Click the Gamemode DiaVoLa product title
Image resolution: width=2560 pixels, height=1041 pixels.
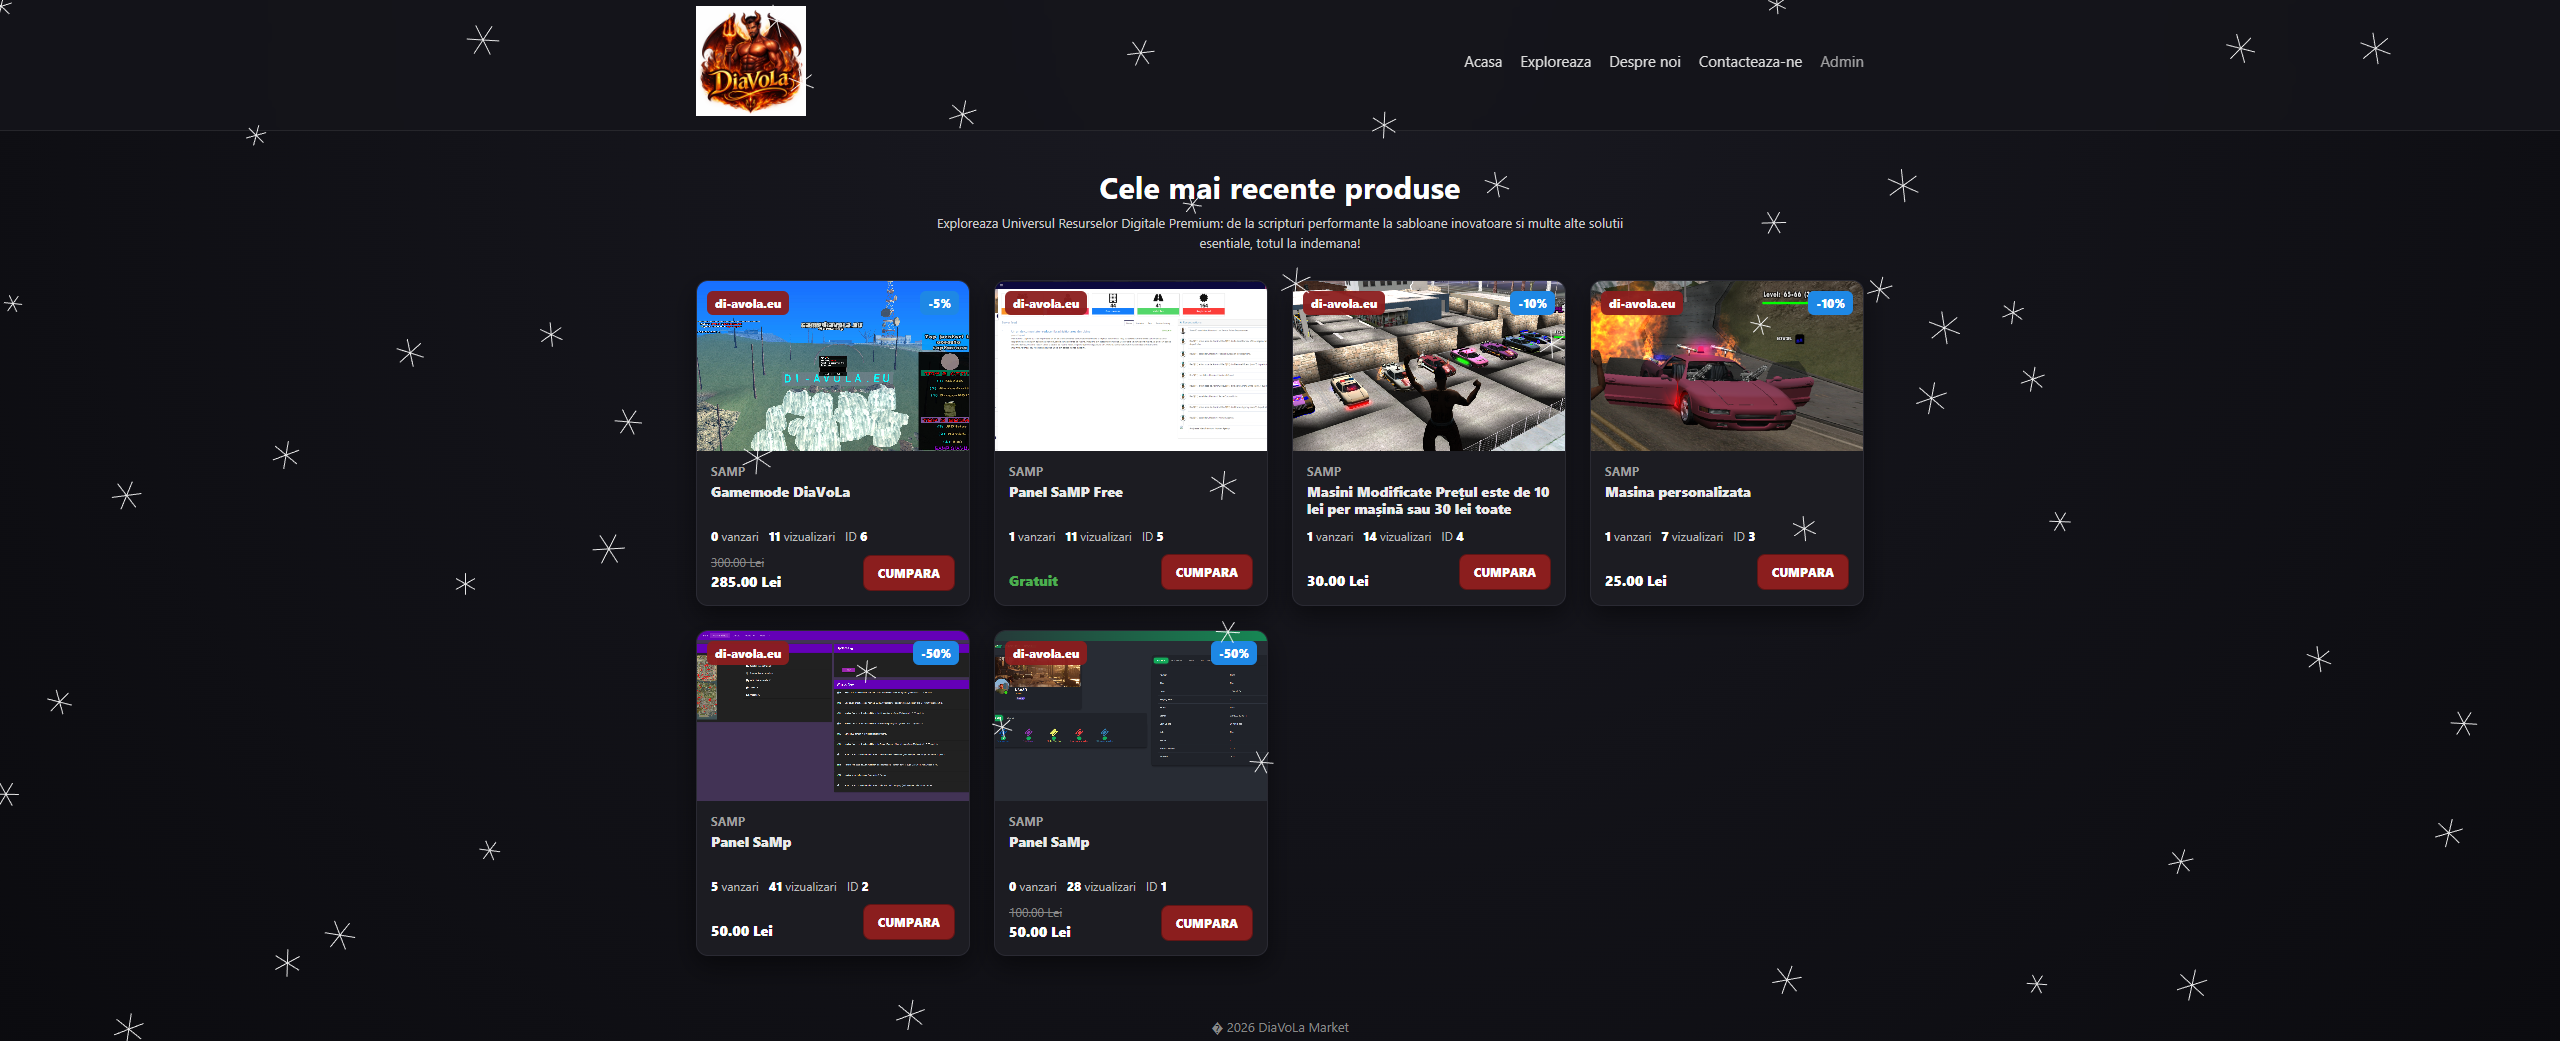[x=780, y=492]
